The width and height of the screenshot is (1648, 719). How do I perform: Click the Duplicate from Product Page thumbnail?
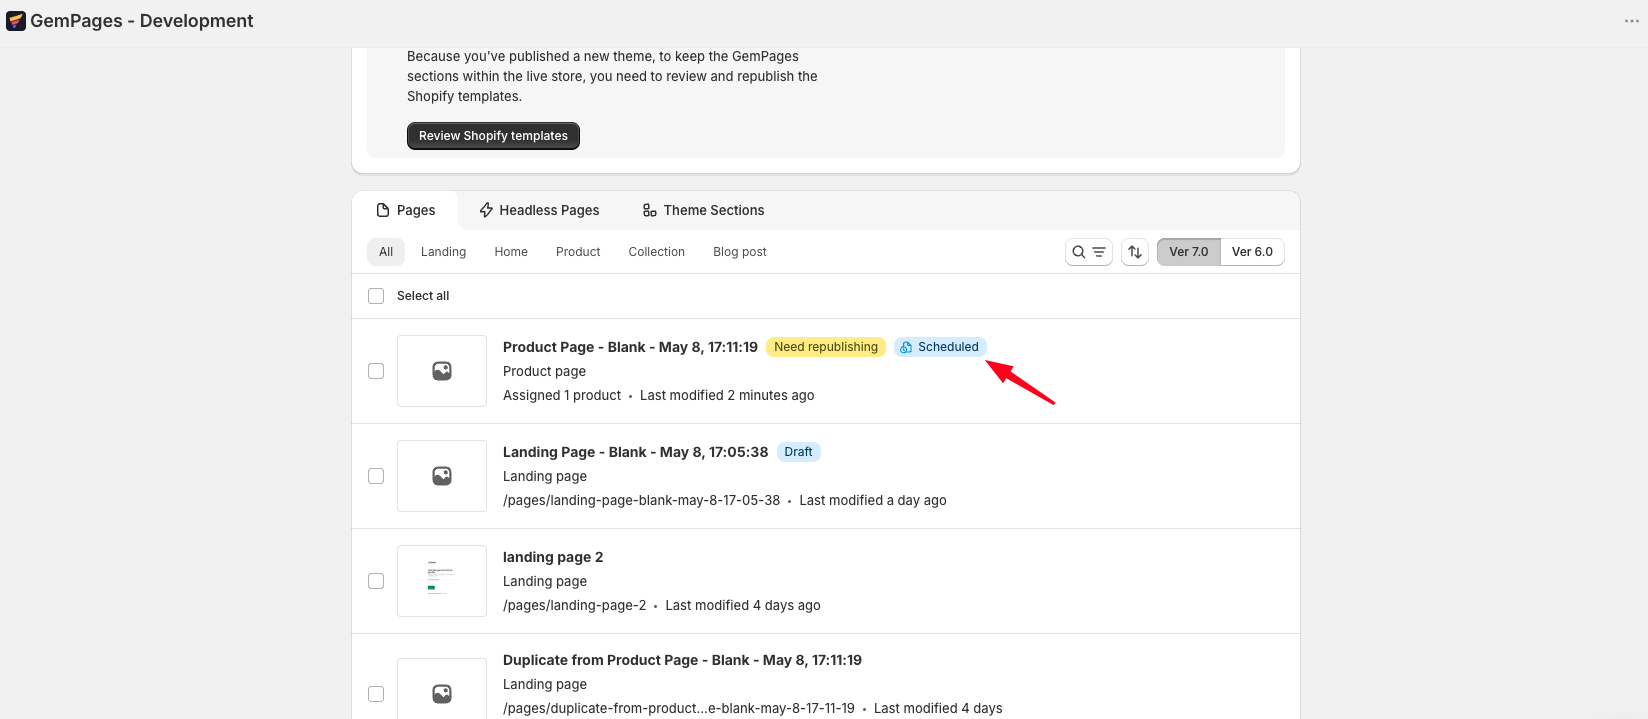click(x=442, y=689)
